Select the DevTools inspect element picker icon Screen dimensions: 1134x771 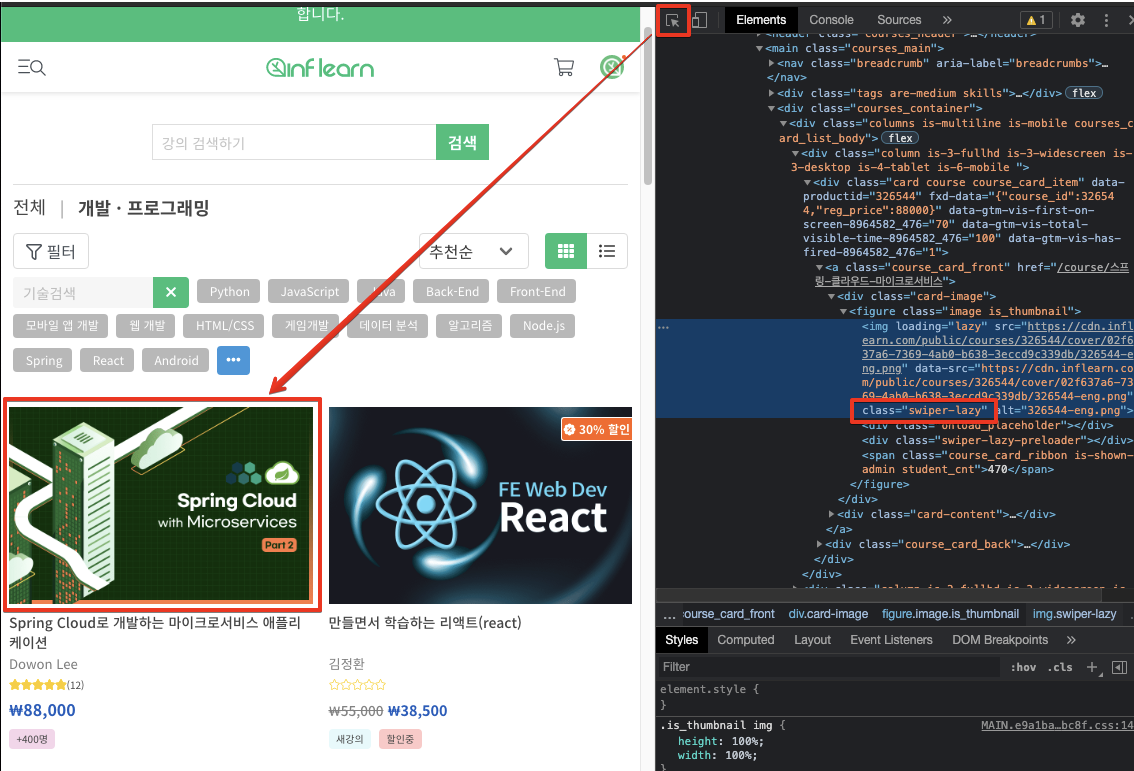[x=673, y=20]
